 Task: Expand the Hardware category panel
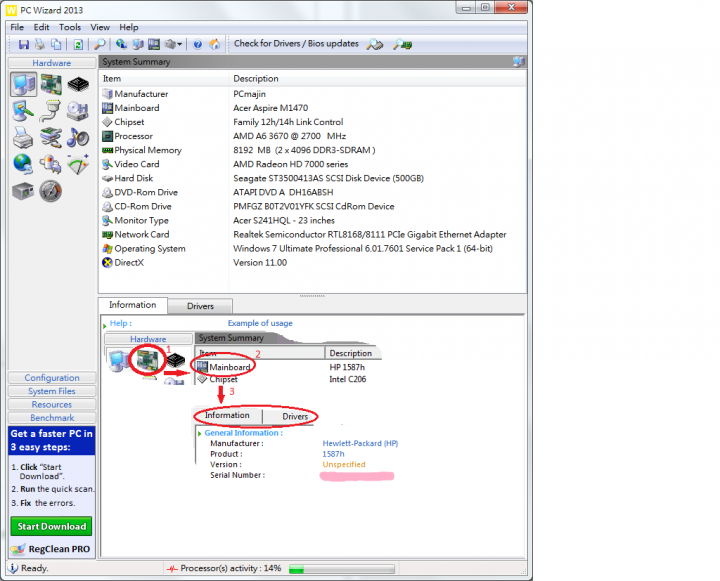point(51,63)
